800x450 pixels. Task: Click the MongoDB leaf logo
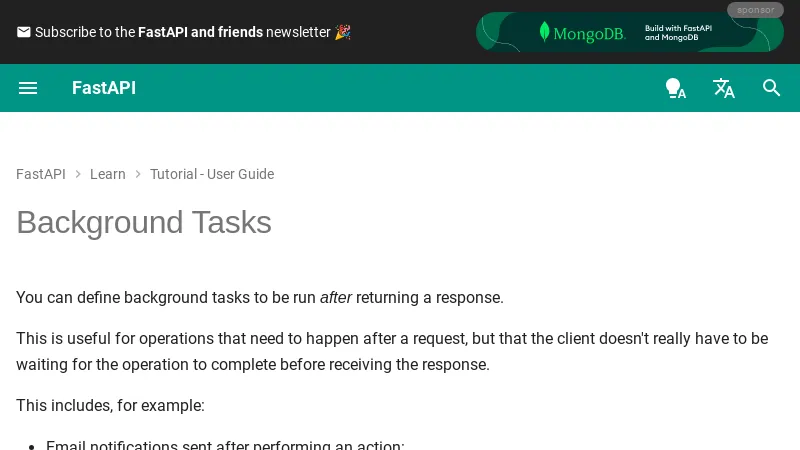pos(544,32)
